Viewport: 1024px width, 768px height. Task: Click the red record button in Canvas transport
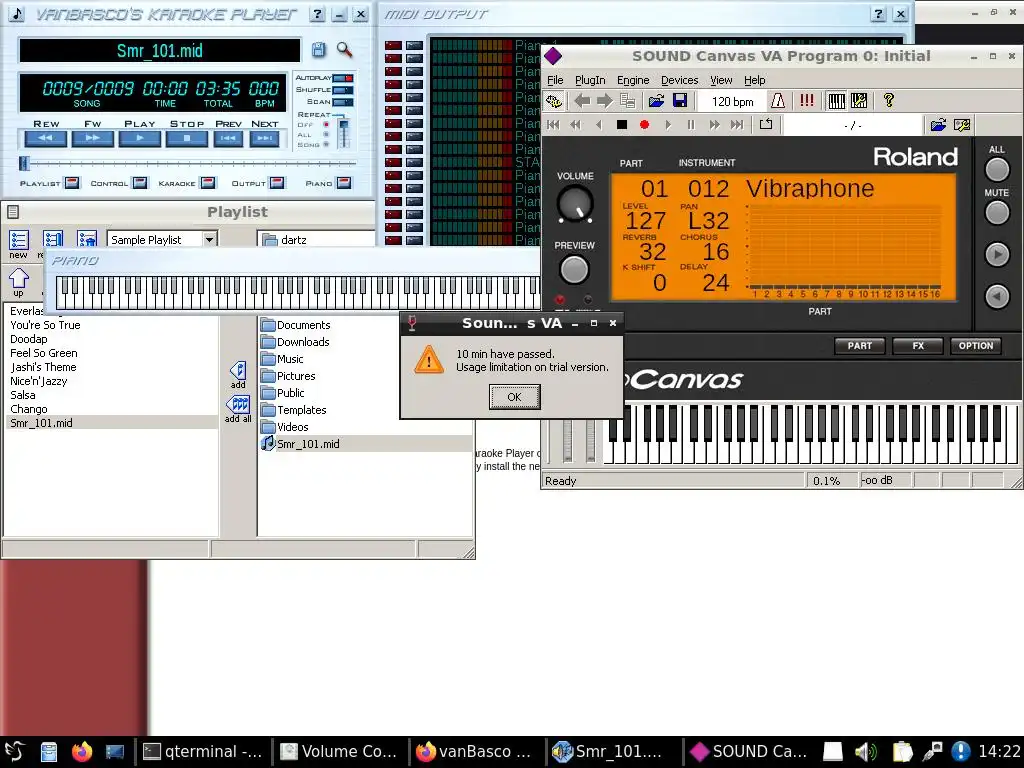pyautogui.click(x=645, y=124)
